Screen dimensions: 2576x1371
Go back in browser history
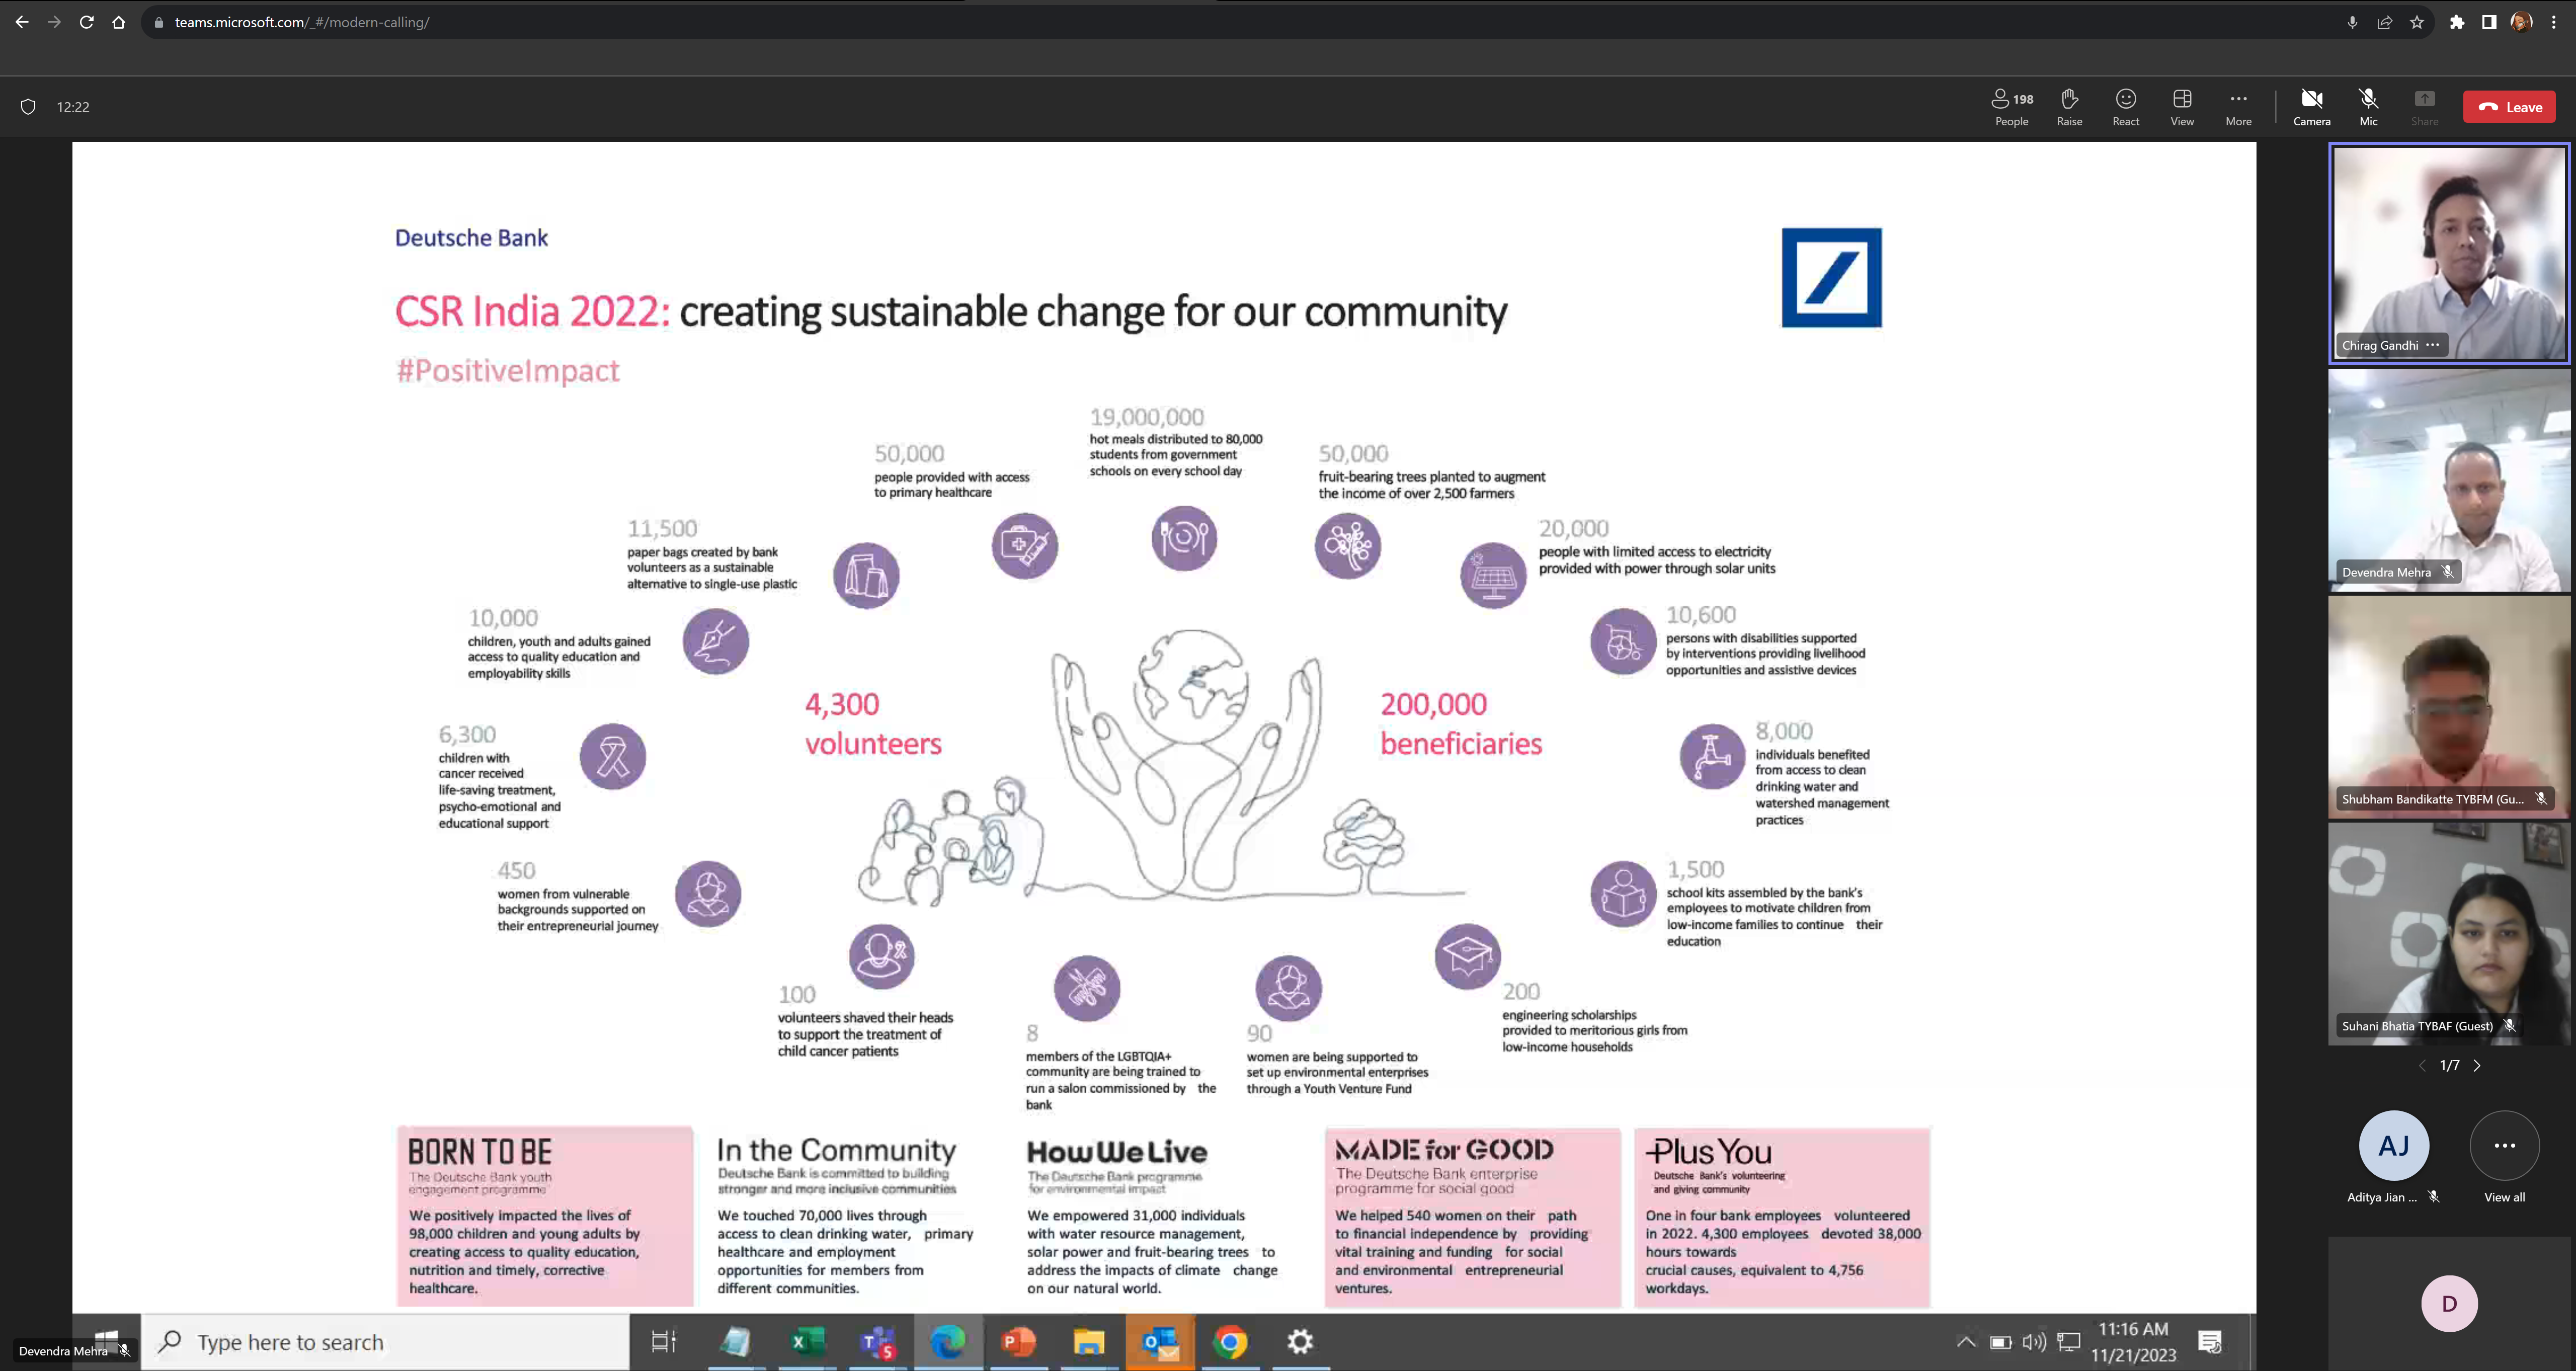click(22, 22)
